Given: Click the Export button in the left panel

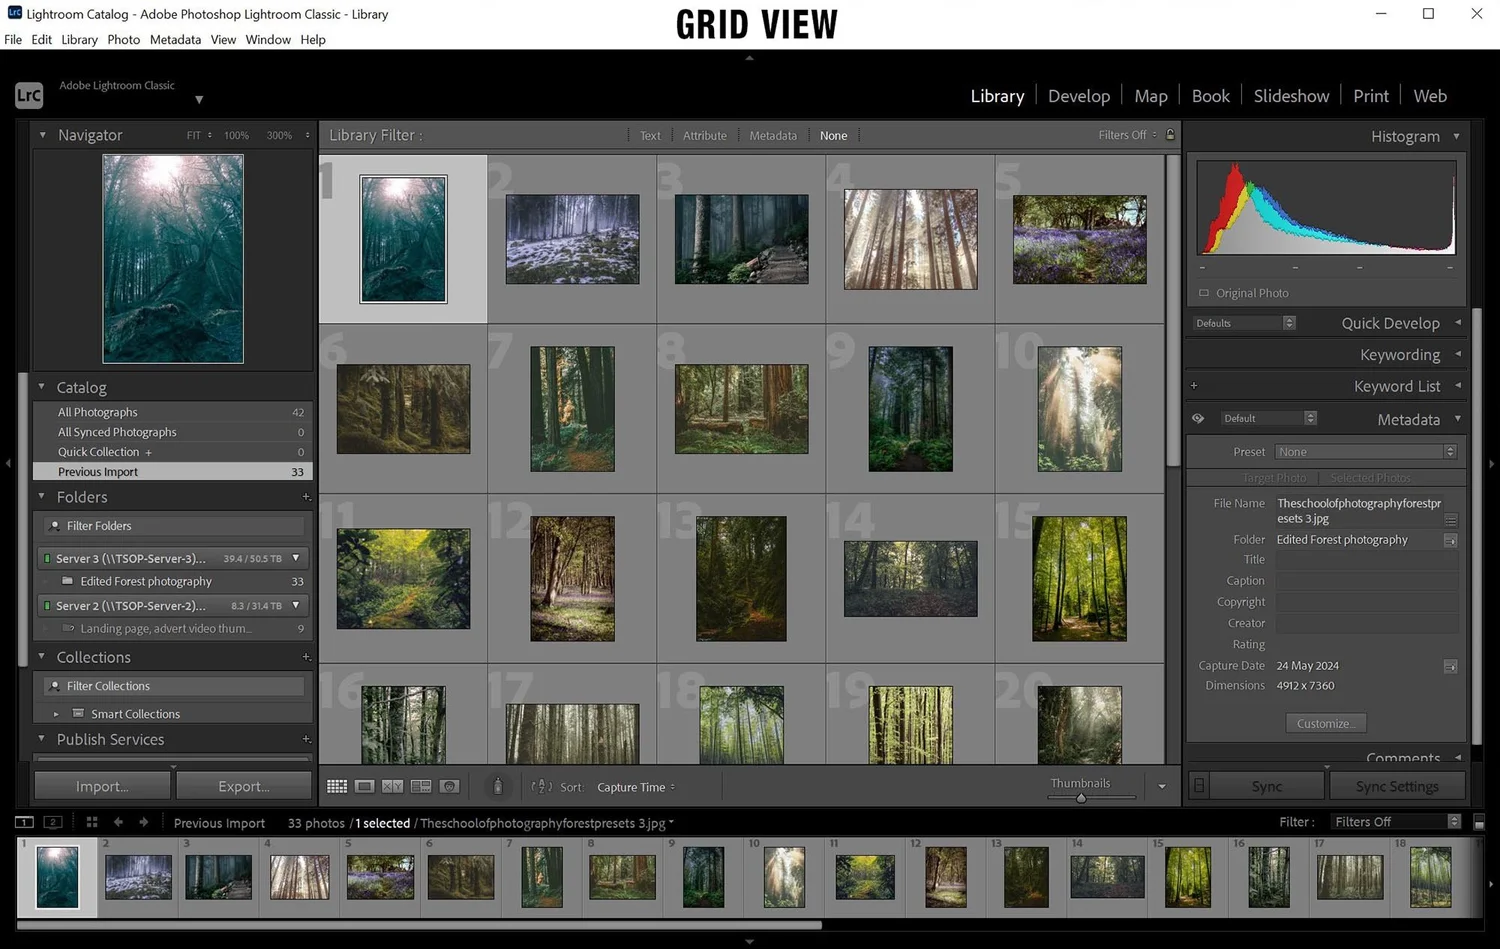Looking at the screenshot, I should pyautogui.click(x=243, y=786).
